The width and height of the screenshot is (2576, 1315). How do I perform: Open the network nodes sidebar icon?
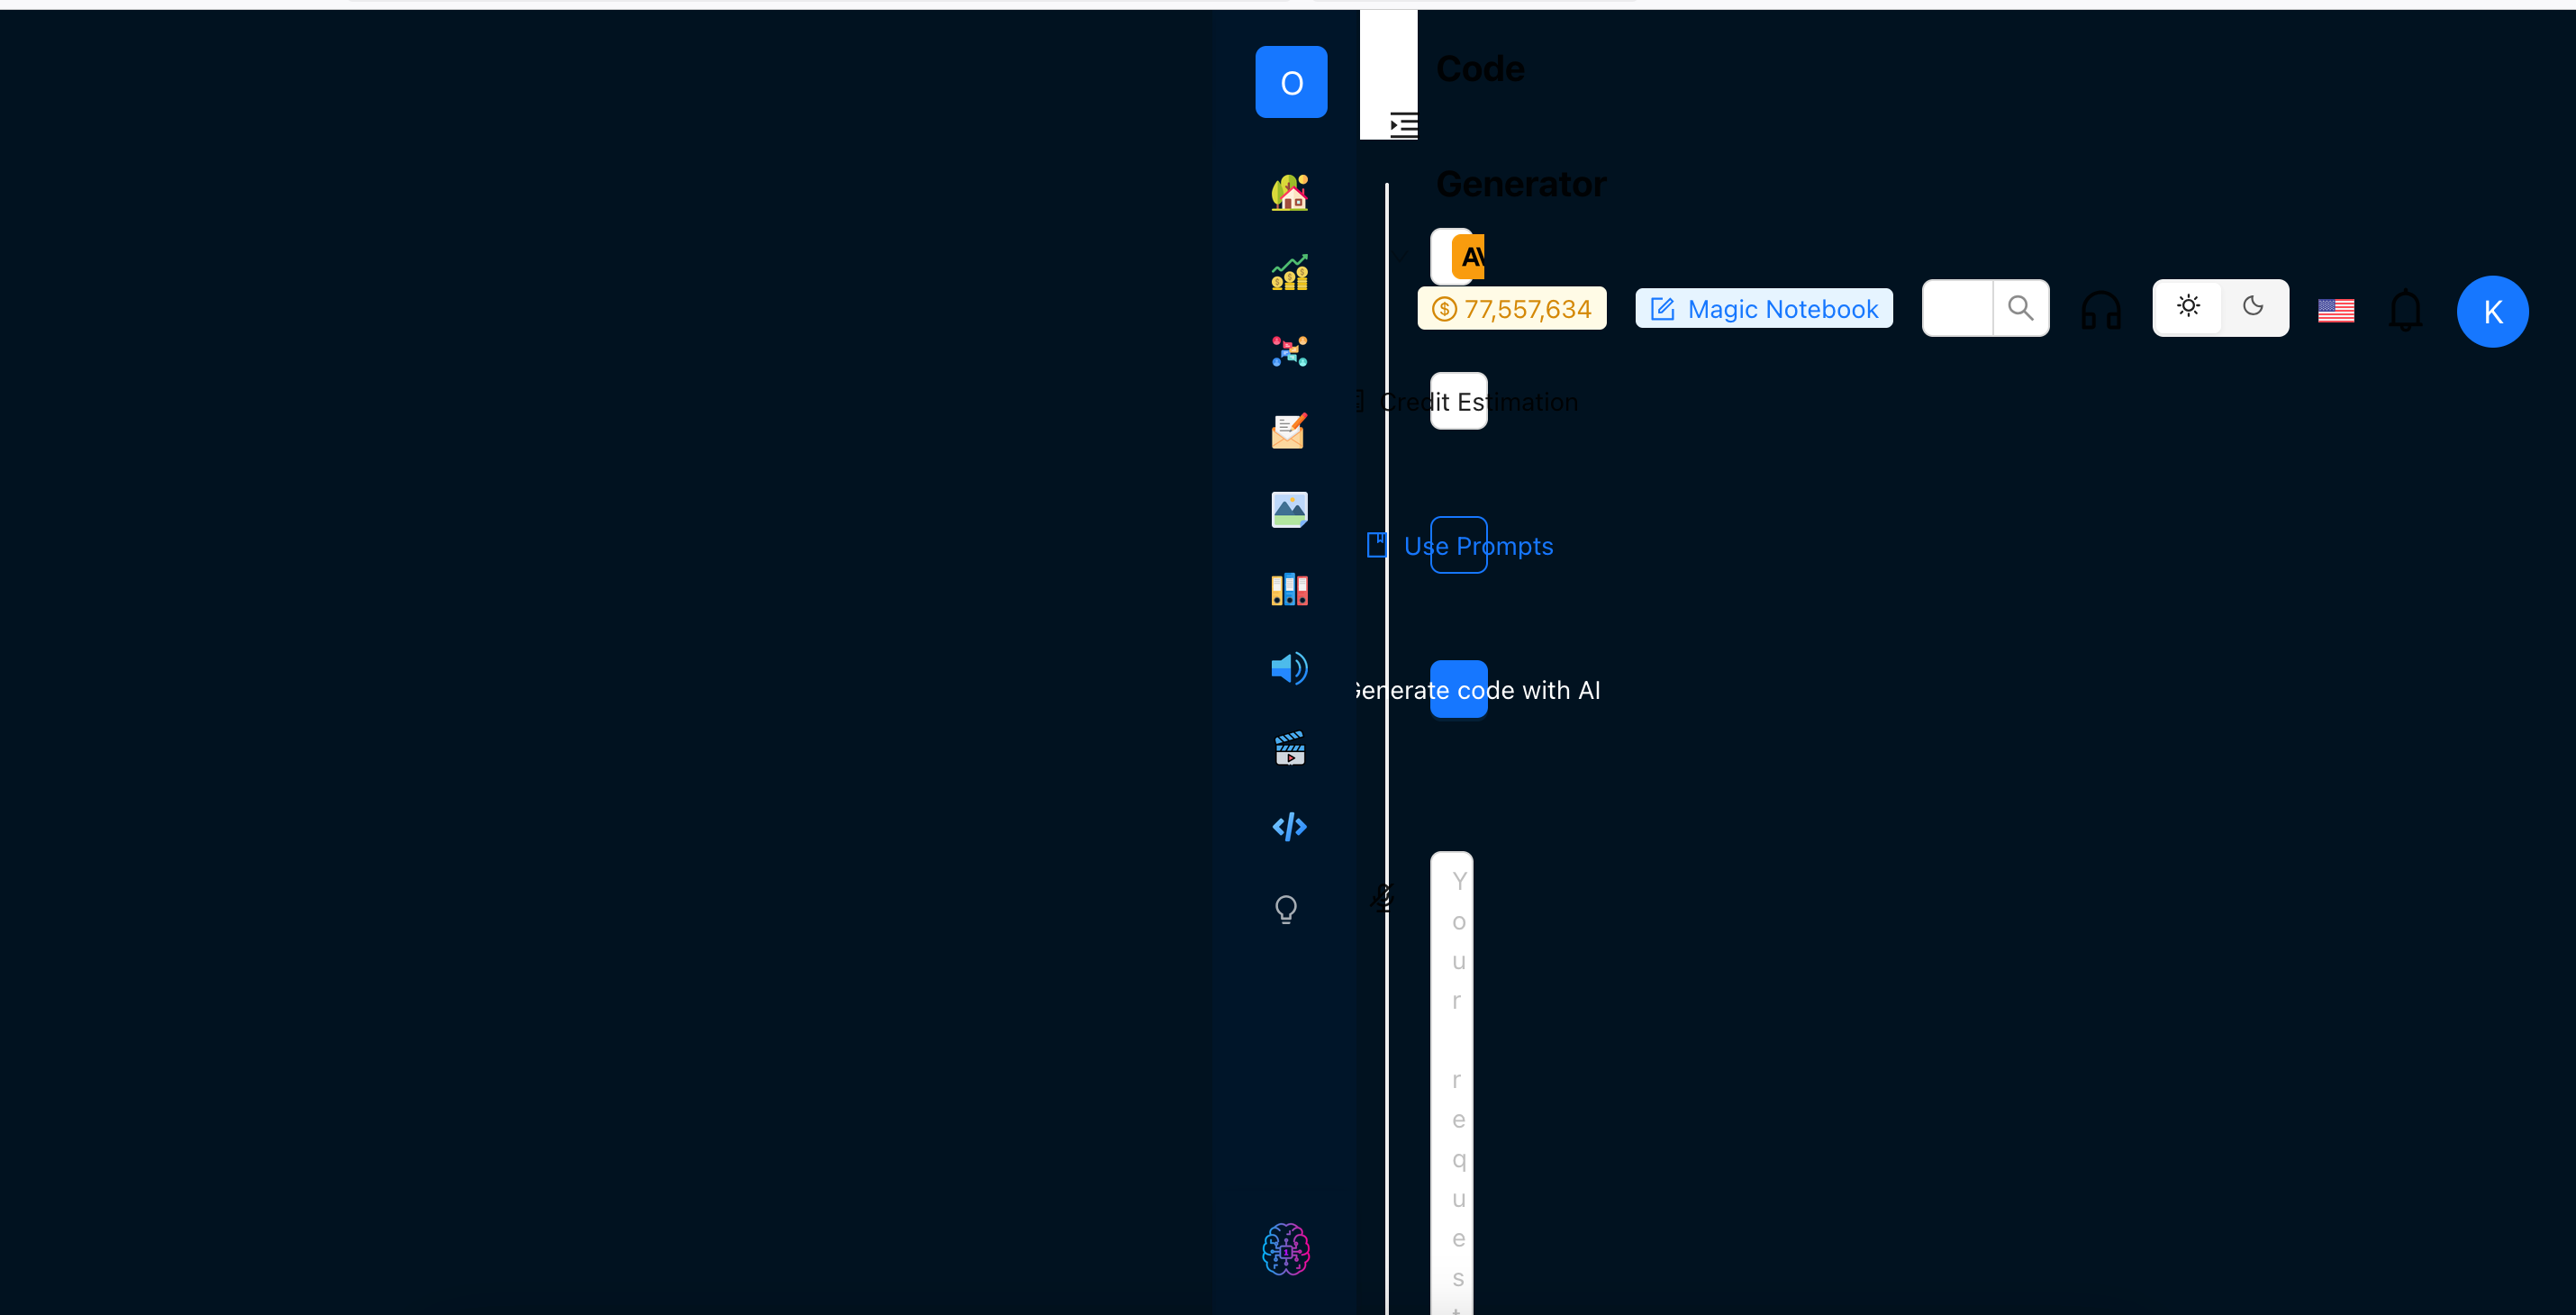[x=1289, y=351]
